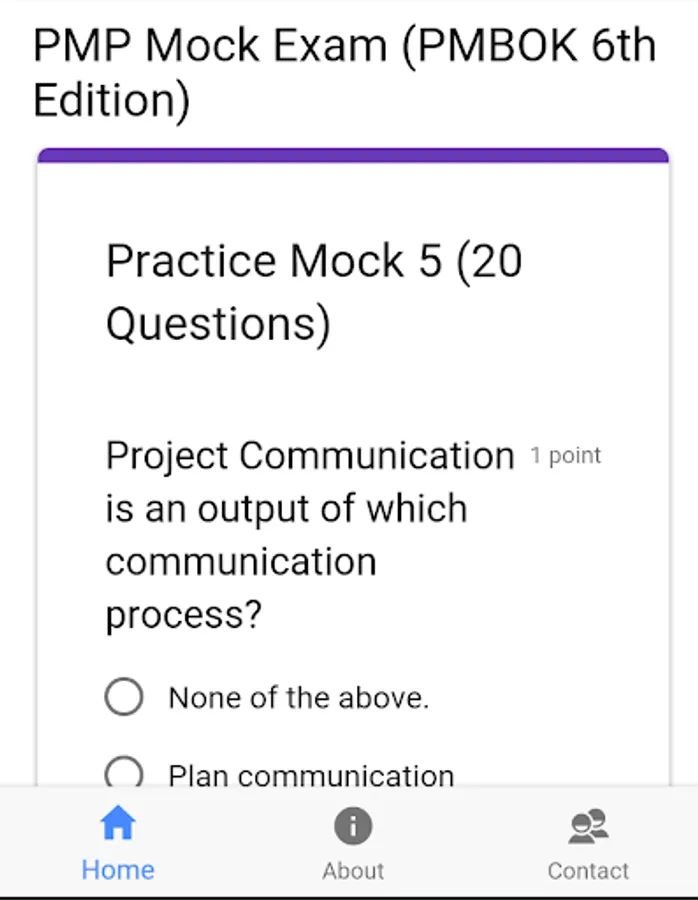Click the 'Project Communication' question text
The height and width of the screenshot is (900, 698).
pyautogui.click(x=310, y=456)
